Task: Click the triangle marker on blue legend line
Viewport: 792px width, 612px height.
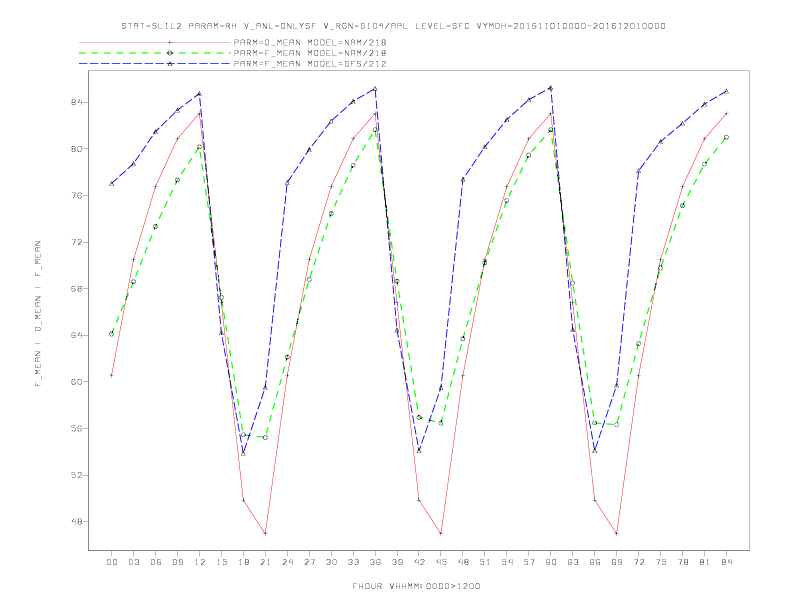Action: click(x=170, y=64)
